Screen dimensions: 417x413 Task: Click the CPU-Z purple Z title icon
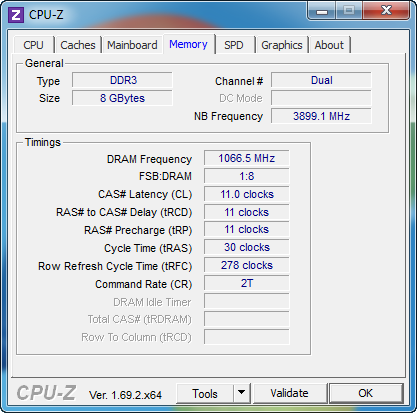(16, 15)
